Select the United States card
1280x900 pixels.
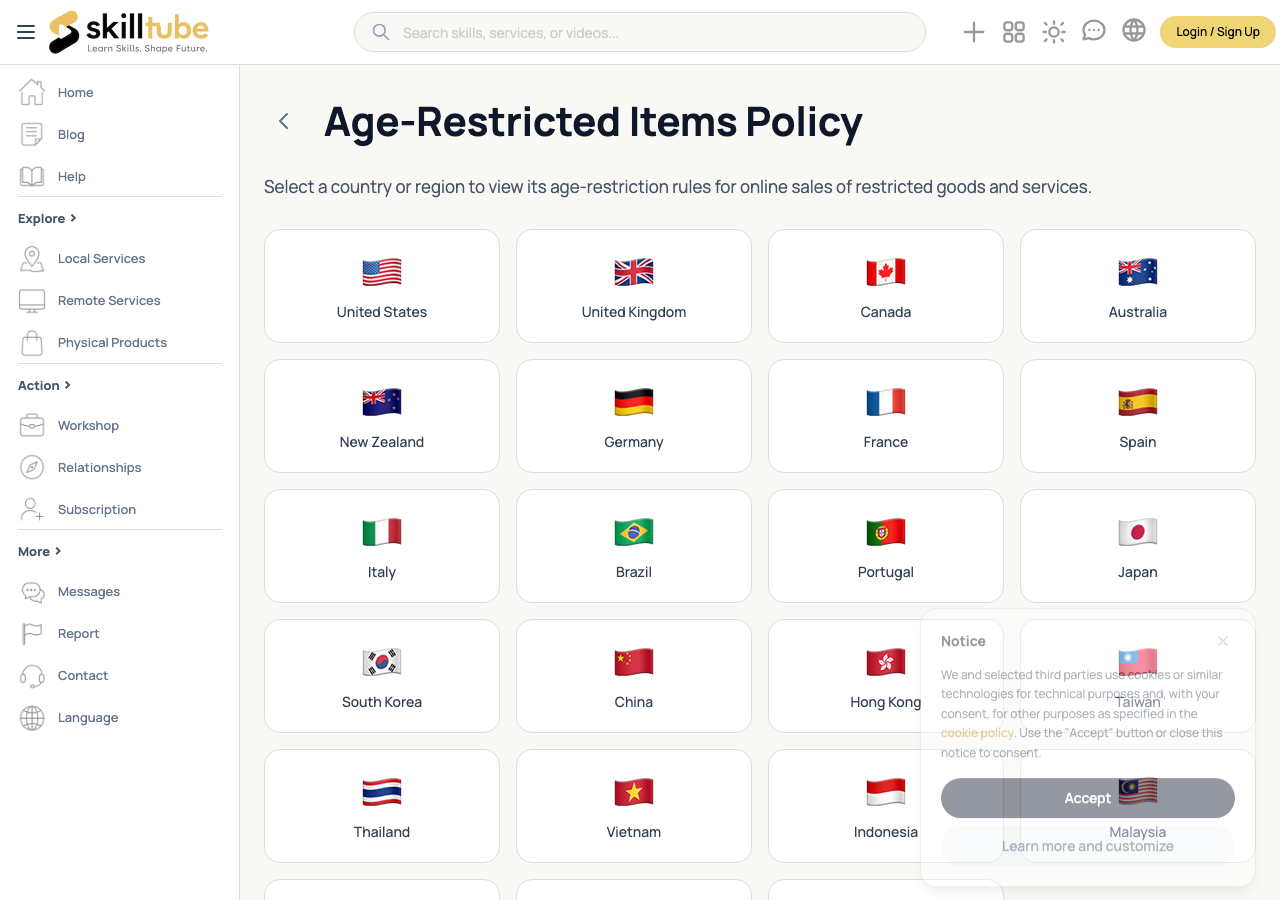pyautogui.click(x=382, y=286)
